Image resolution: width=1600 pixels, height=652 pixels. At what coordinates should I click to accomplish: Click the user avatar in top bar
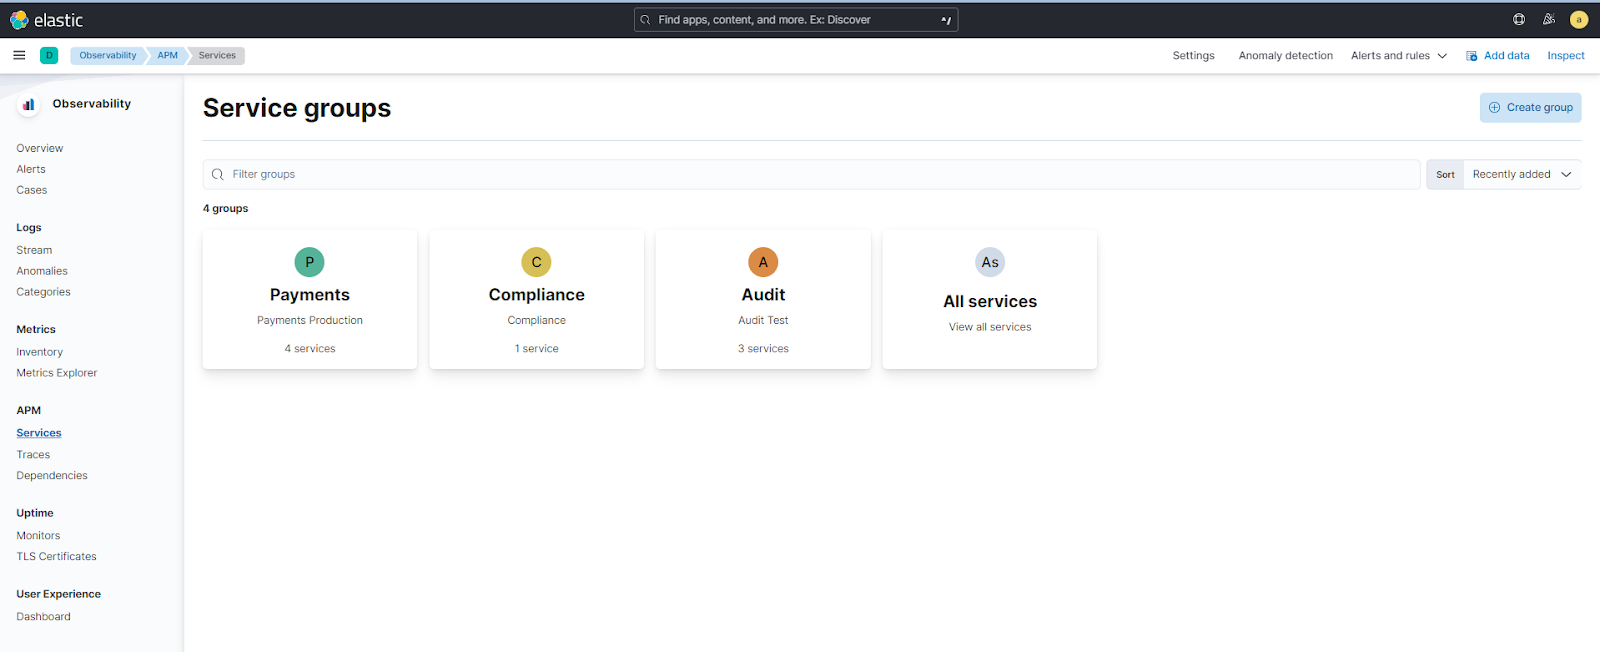point(1579,19)
